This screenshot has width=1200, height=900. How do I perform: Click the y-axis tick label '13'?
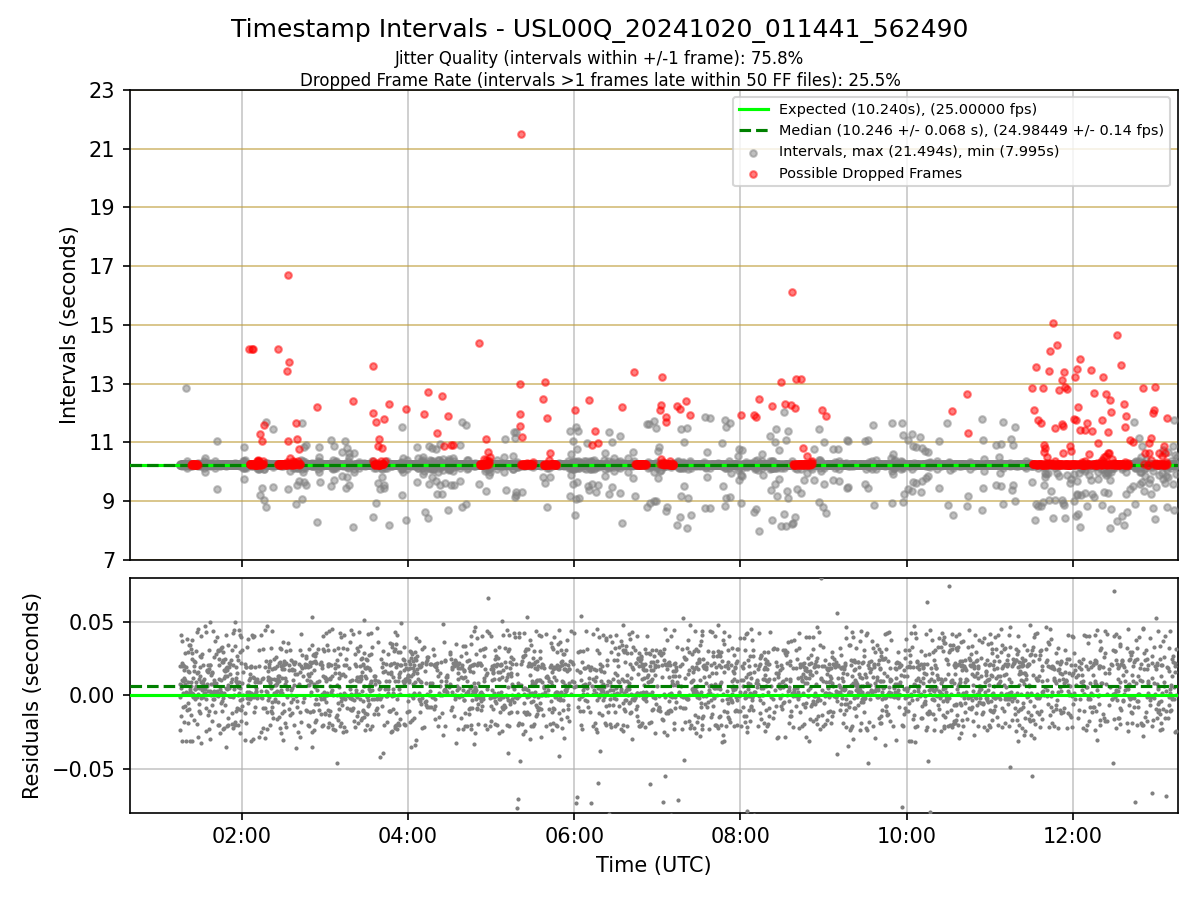104,384
